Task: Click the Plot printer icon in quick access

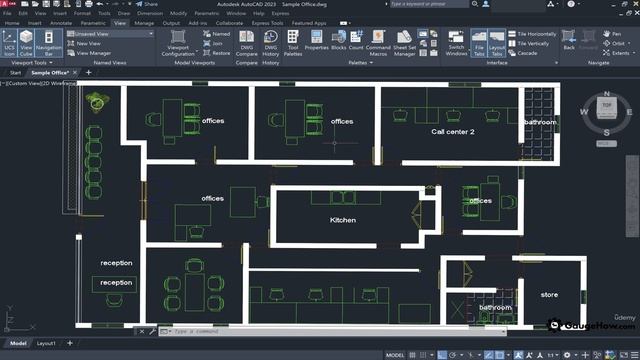Action: click(x=89, y=4)
